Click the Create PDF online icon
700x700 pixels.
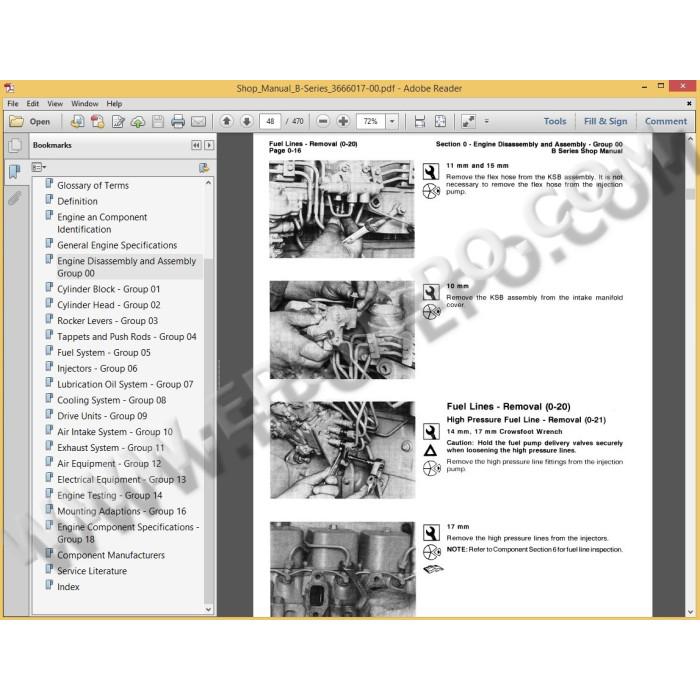[x=97, y=121]
